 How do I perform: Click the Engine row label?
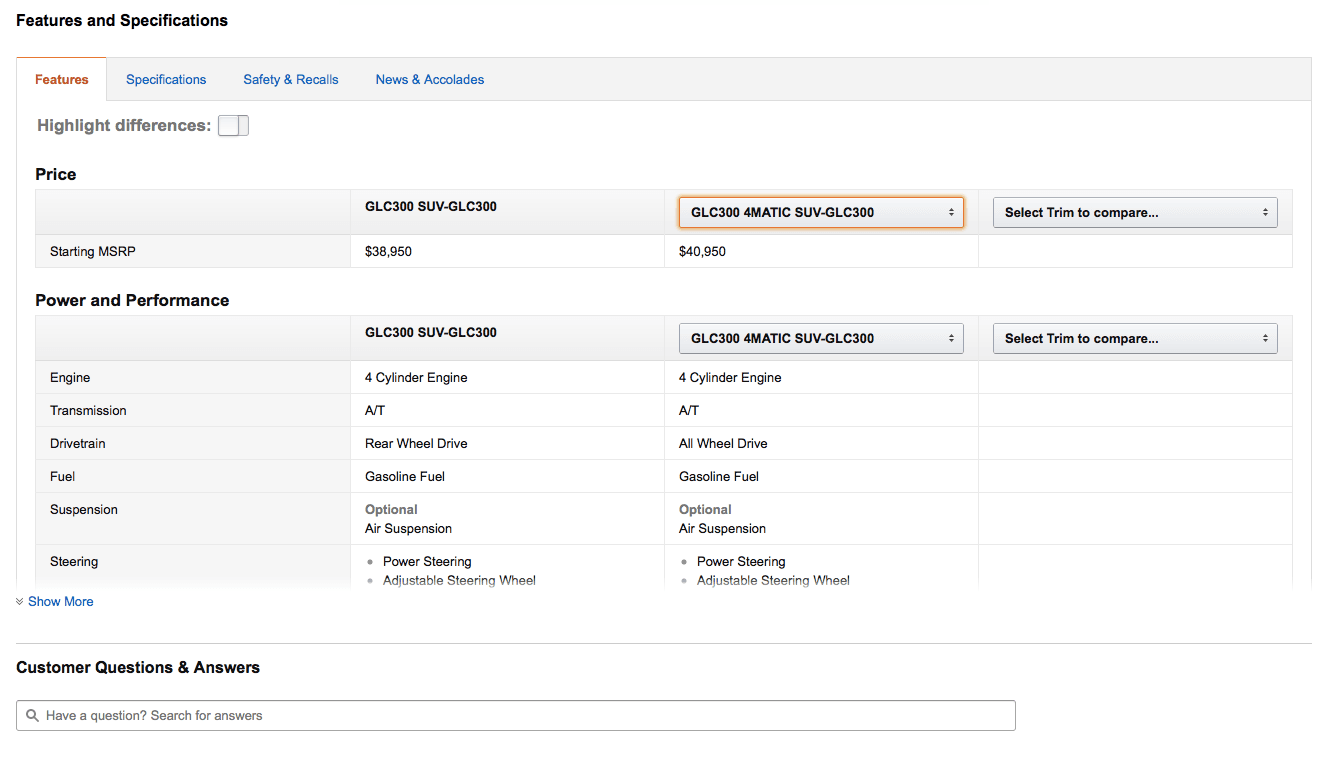point(70,378)
